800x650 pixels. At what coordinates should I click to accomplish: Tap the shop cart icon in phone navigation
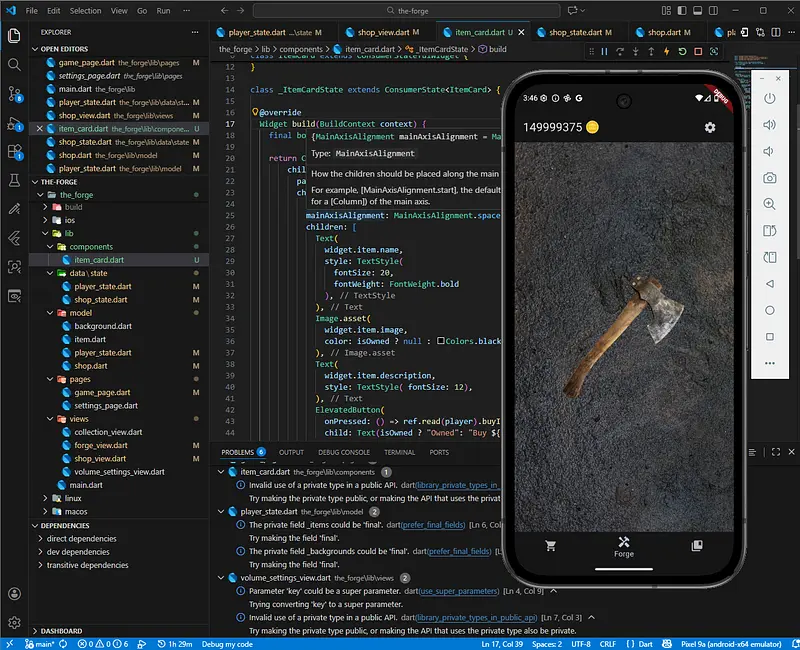coord(549,546)
